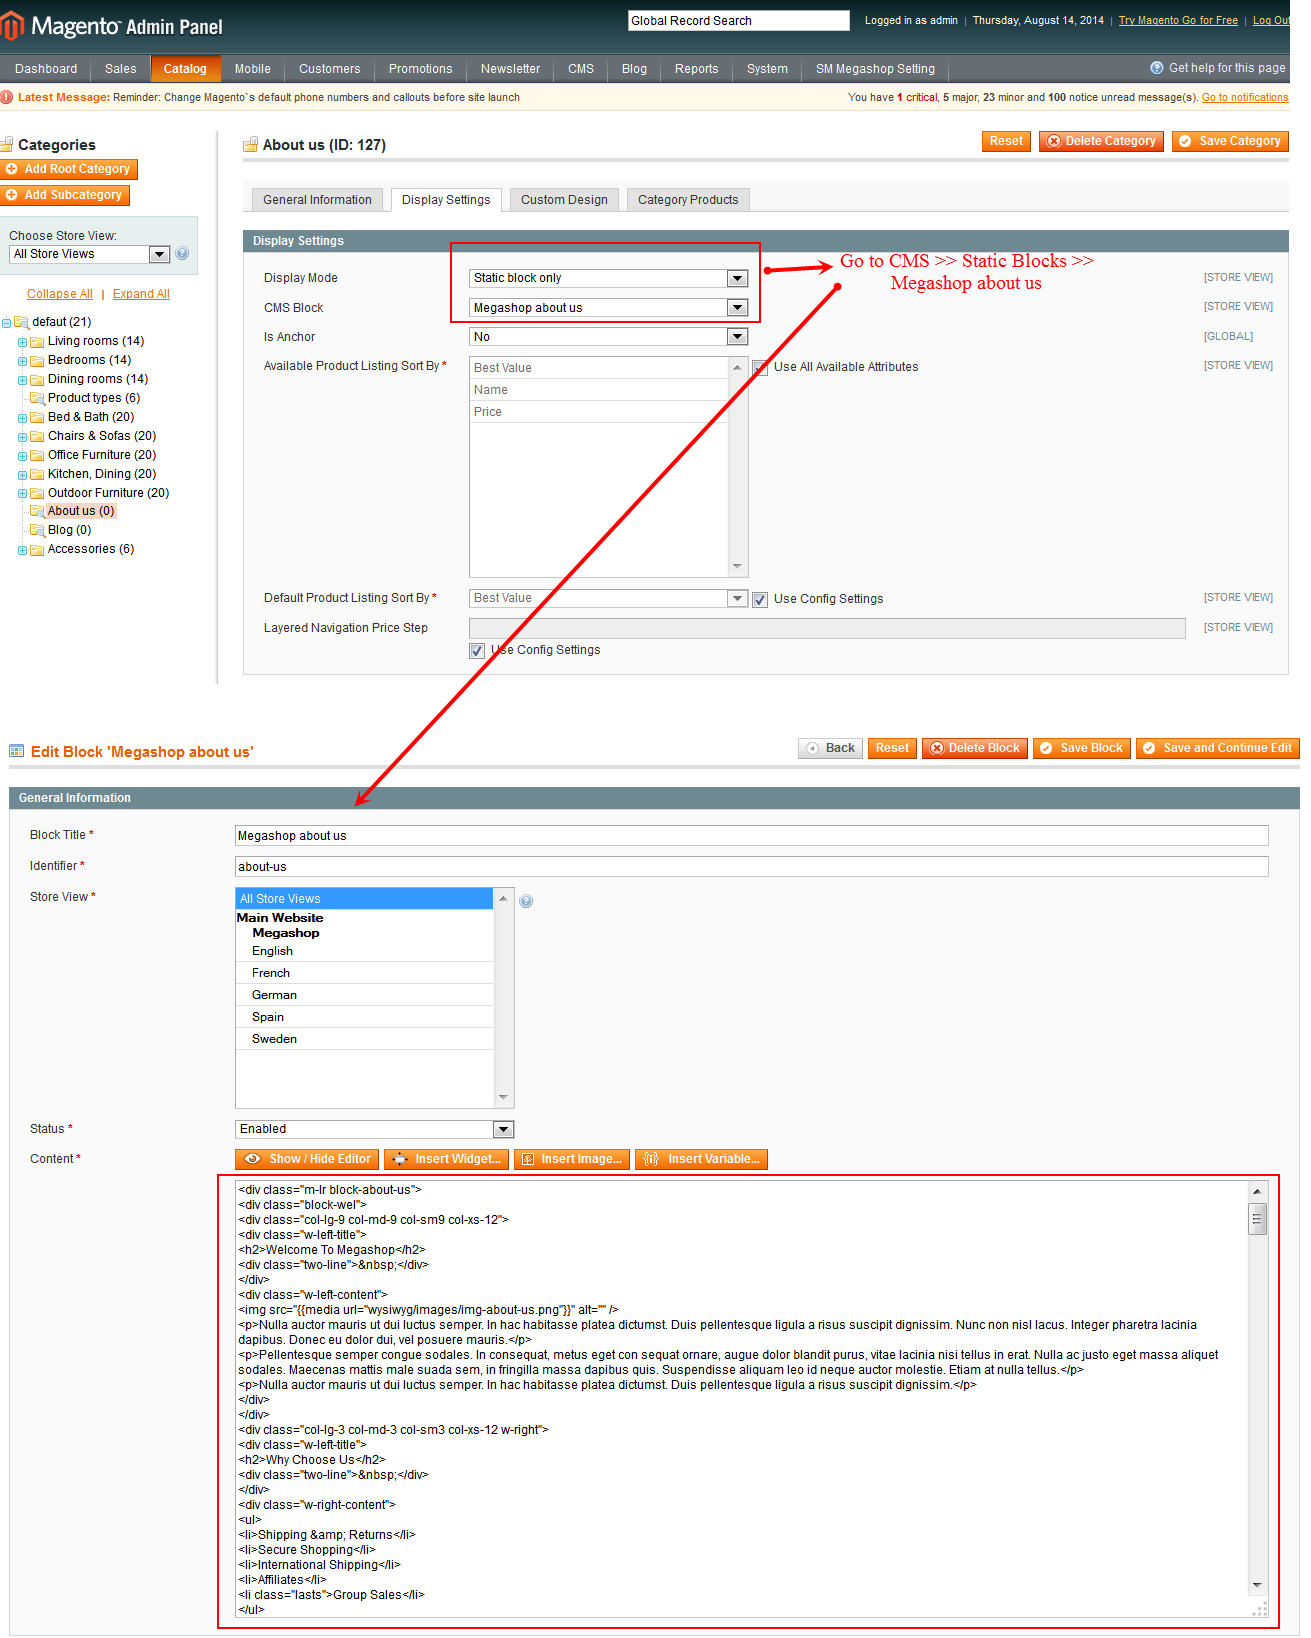Open the Choose Store View dropdown
Viewport: 1311px width, 1638px height.
[159, 254]
